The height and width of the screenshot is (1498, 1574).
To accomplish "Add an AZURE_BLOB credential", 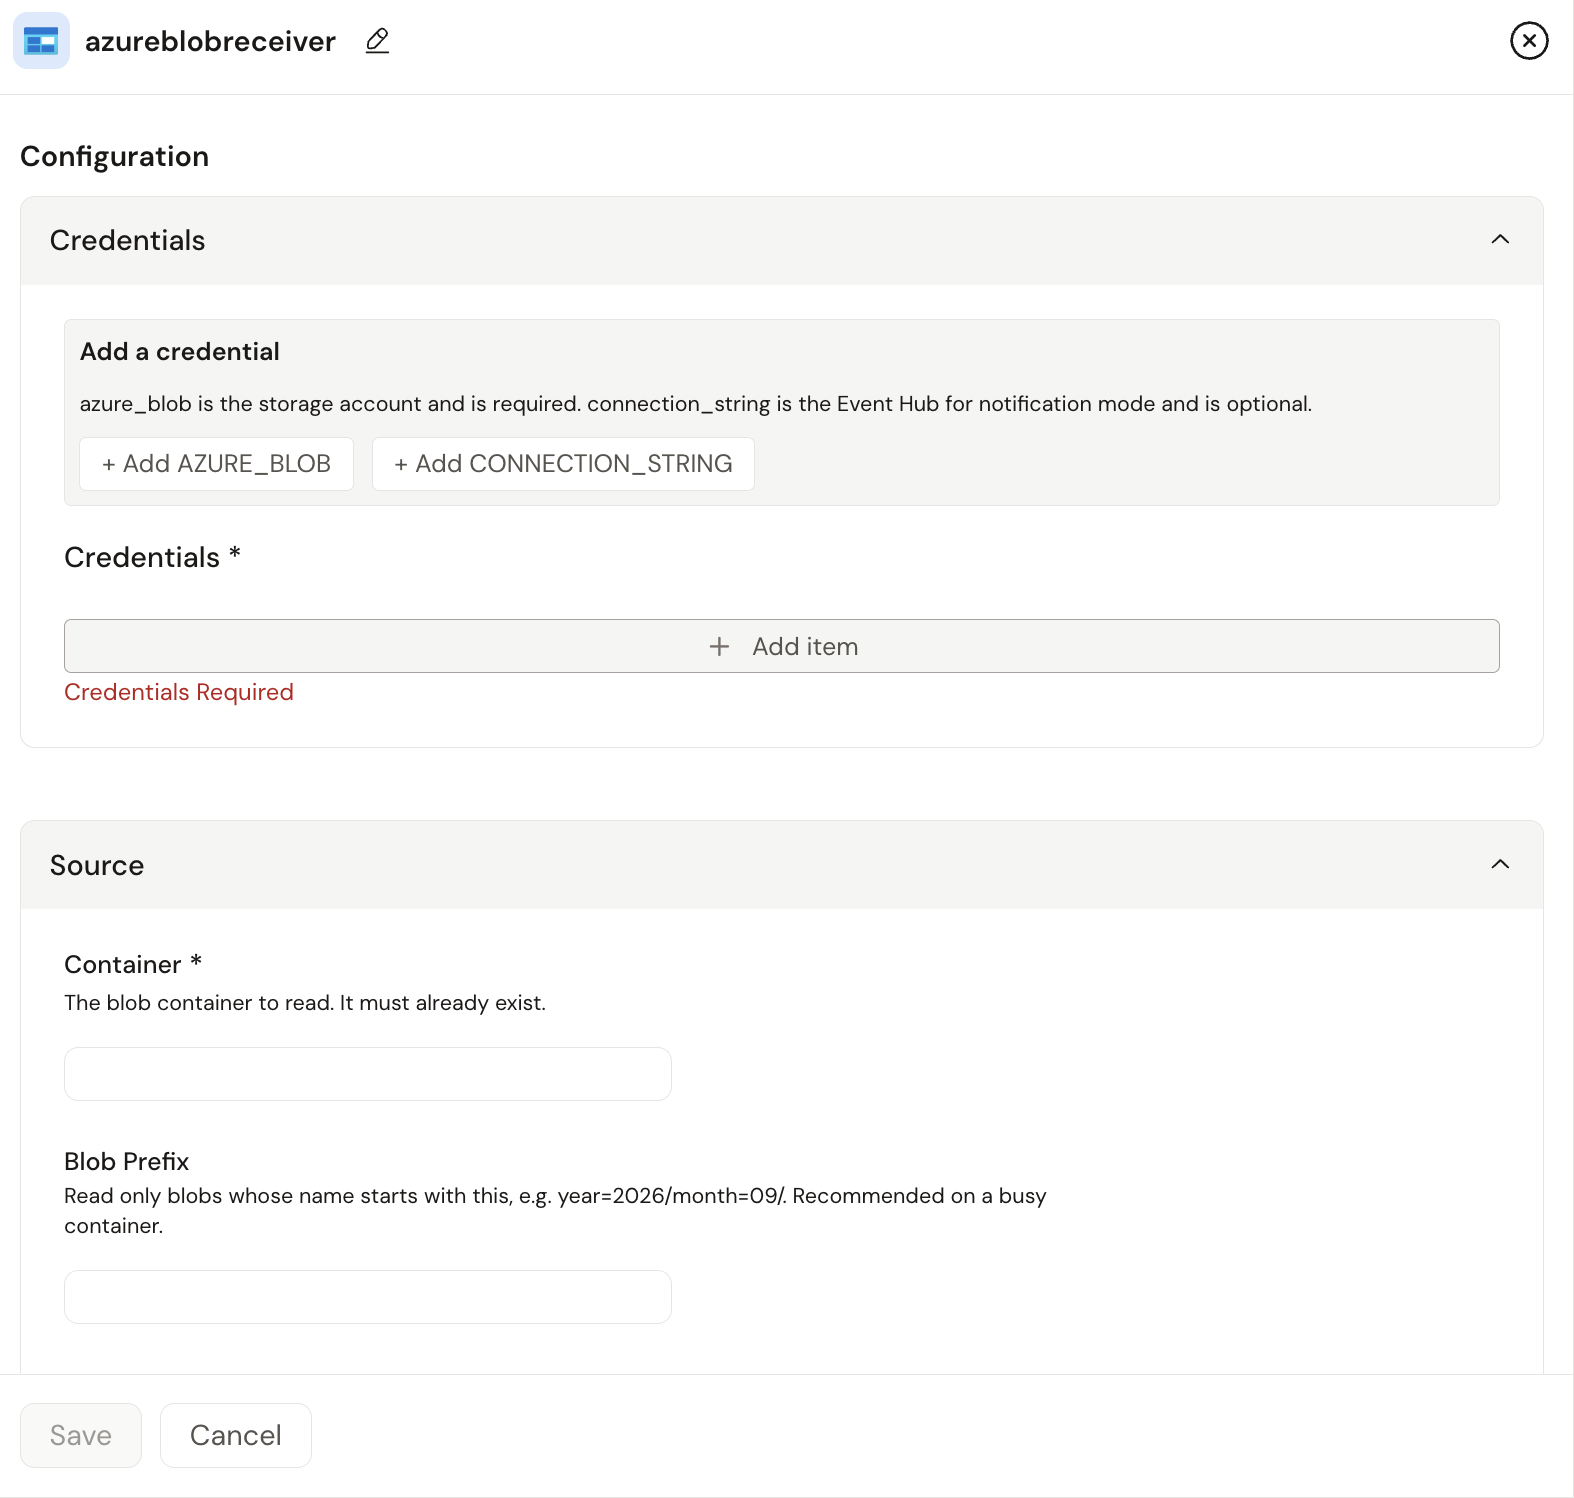I will click(x=216, y=464).
